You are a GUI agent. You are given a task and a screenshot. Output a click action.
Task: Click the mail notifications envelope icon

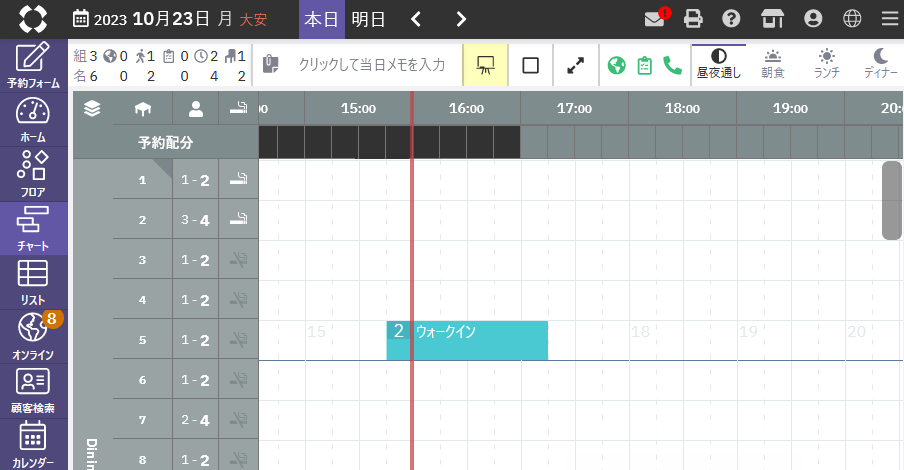(x=655, y=19)
